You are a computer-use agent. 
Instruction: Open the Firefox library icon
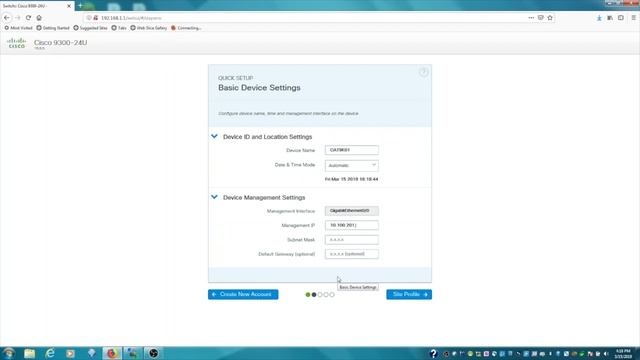point(610,18)
